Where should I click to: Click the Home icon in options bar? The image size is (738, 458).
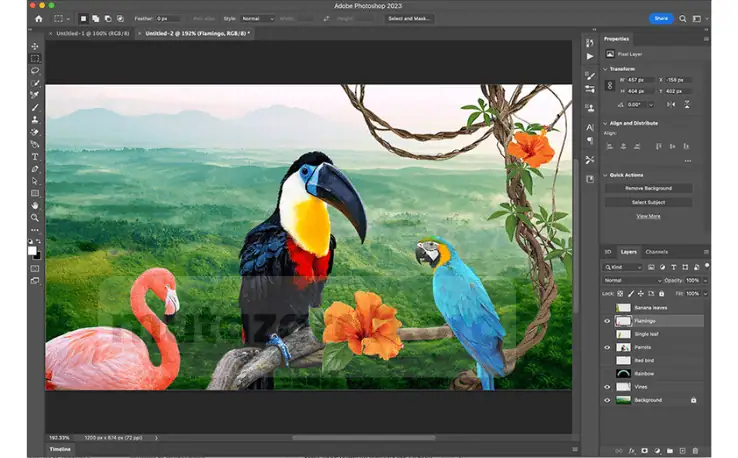click(39, 18)
